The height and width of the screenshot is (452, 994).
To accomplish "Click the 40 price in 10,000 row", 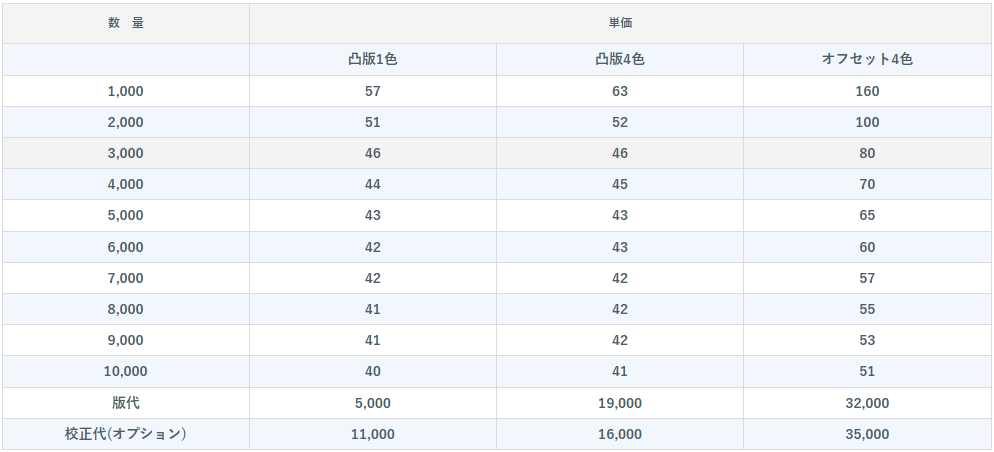I will tap(373, 371).
